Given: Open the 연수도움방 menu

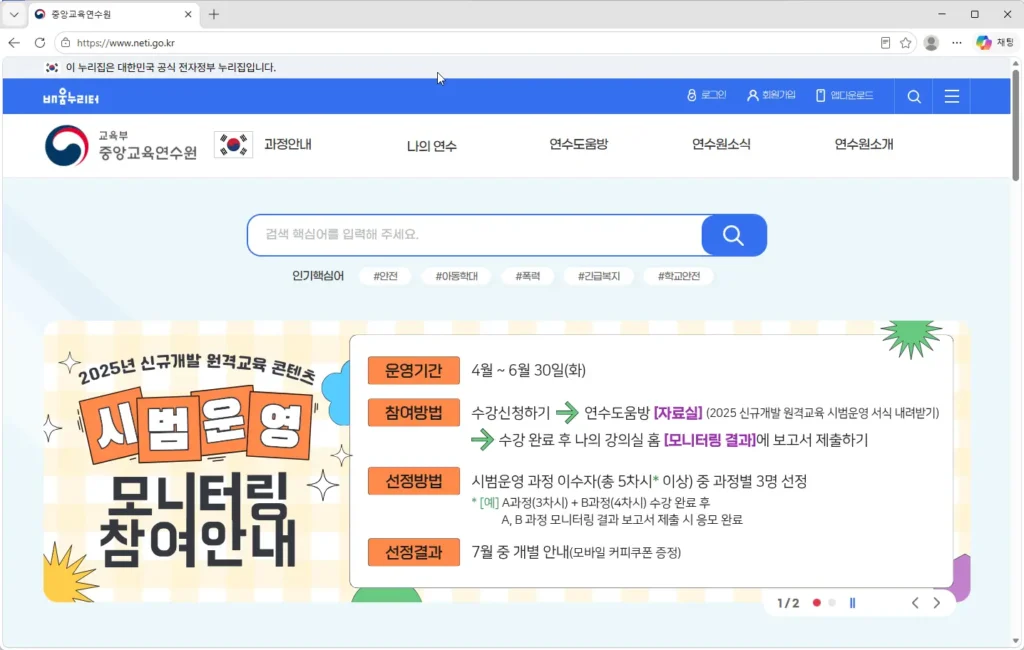Looking at the screenshot, I should [x=579, y=144].
